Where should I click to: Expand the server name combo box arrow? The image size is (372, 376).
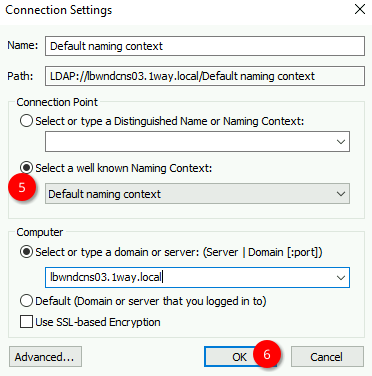(341, 277)
